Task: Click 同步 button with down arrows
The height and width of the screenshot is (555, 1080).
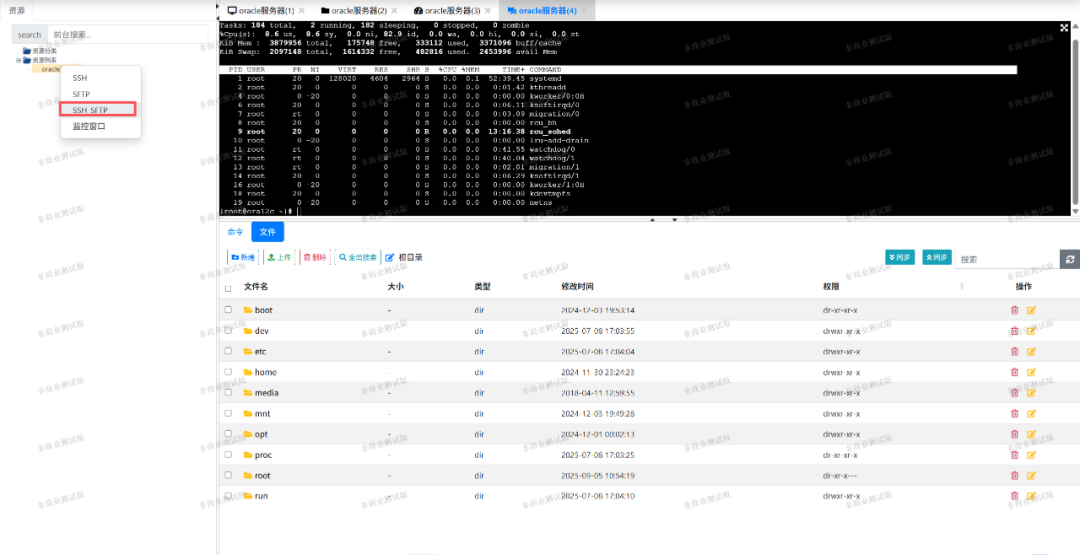Action: 900,257
